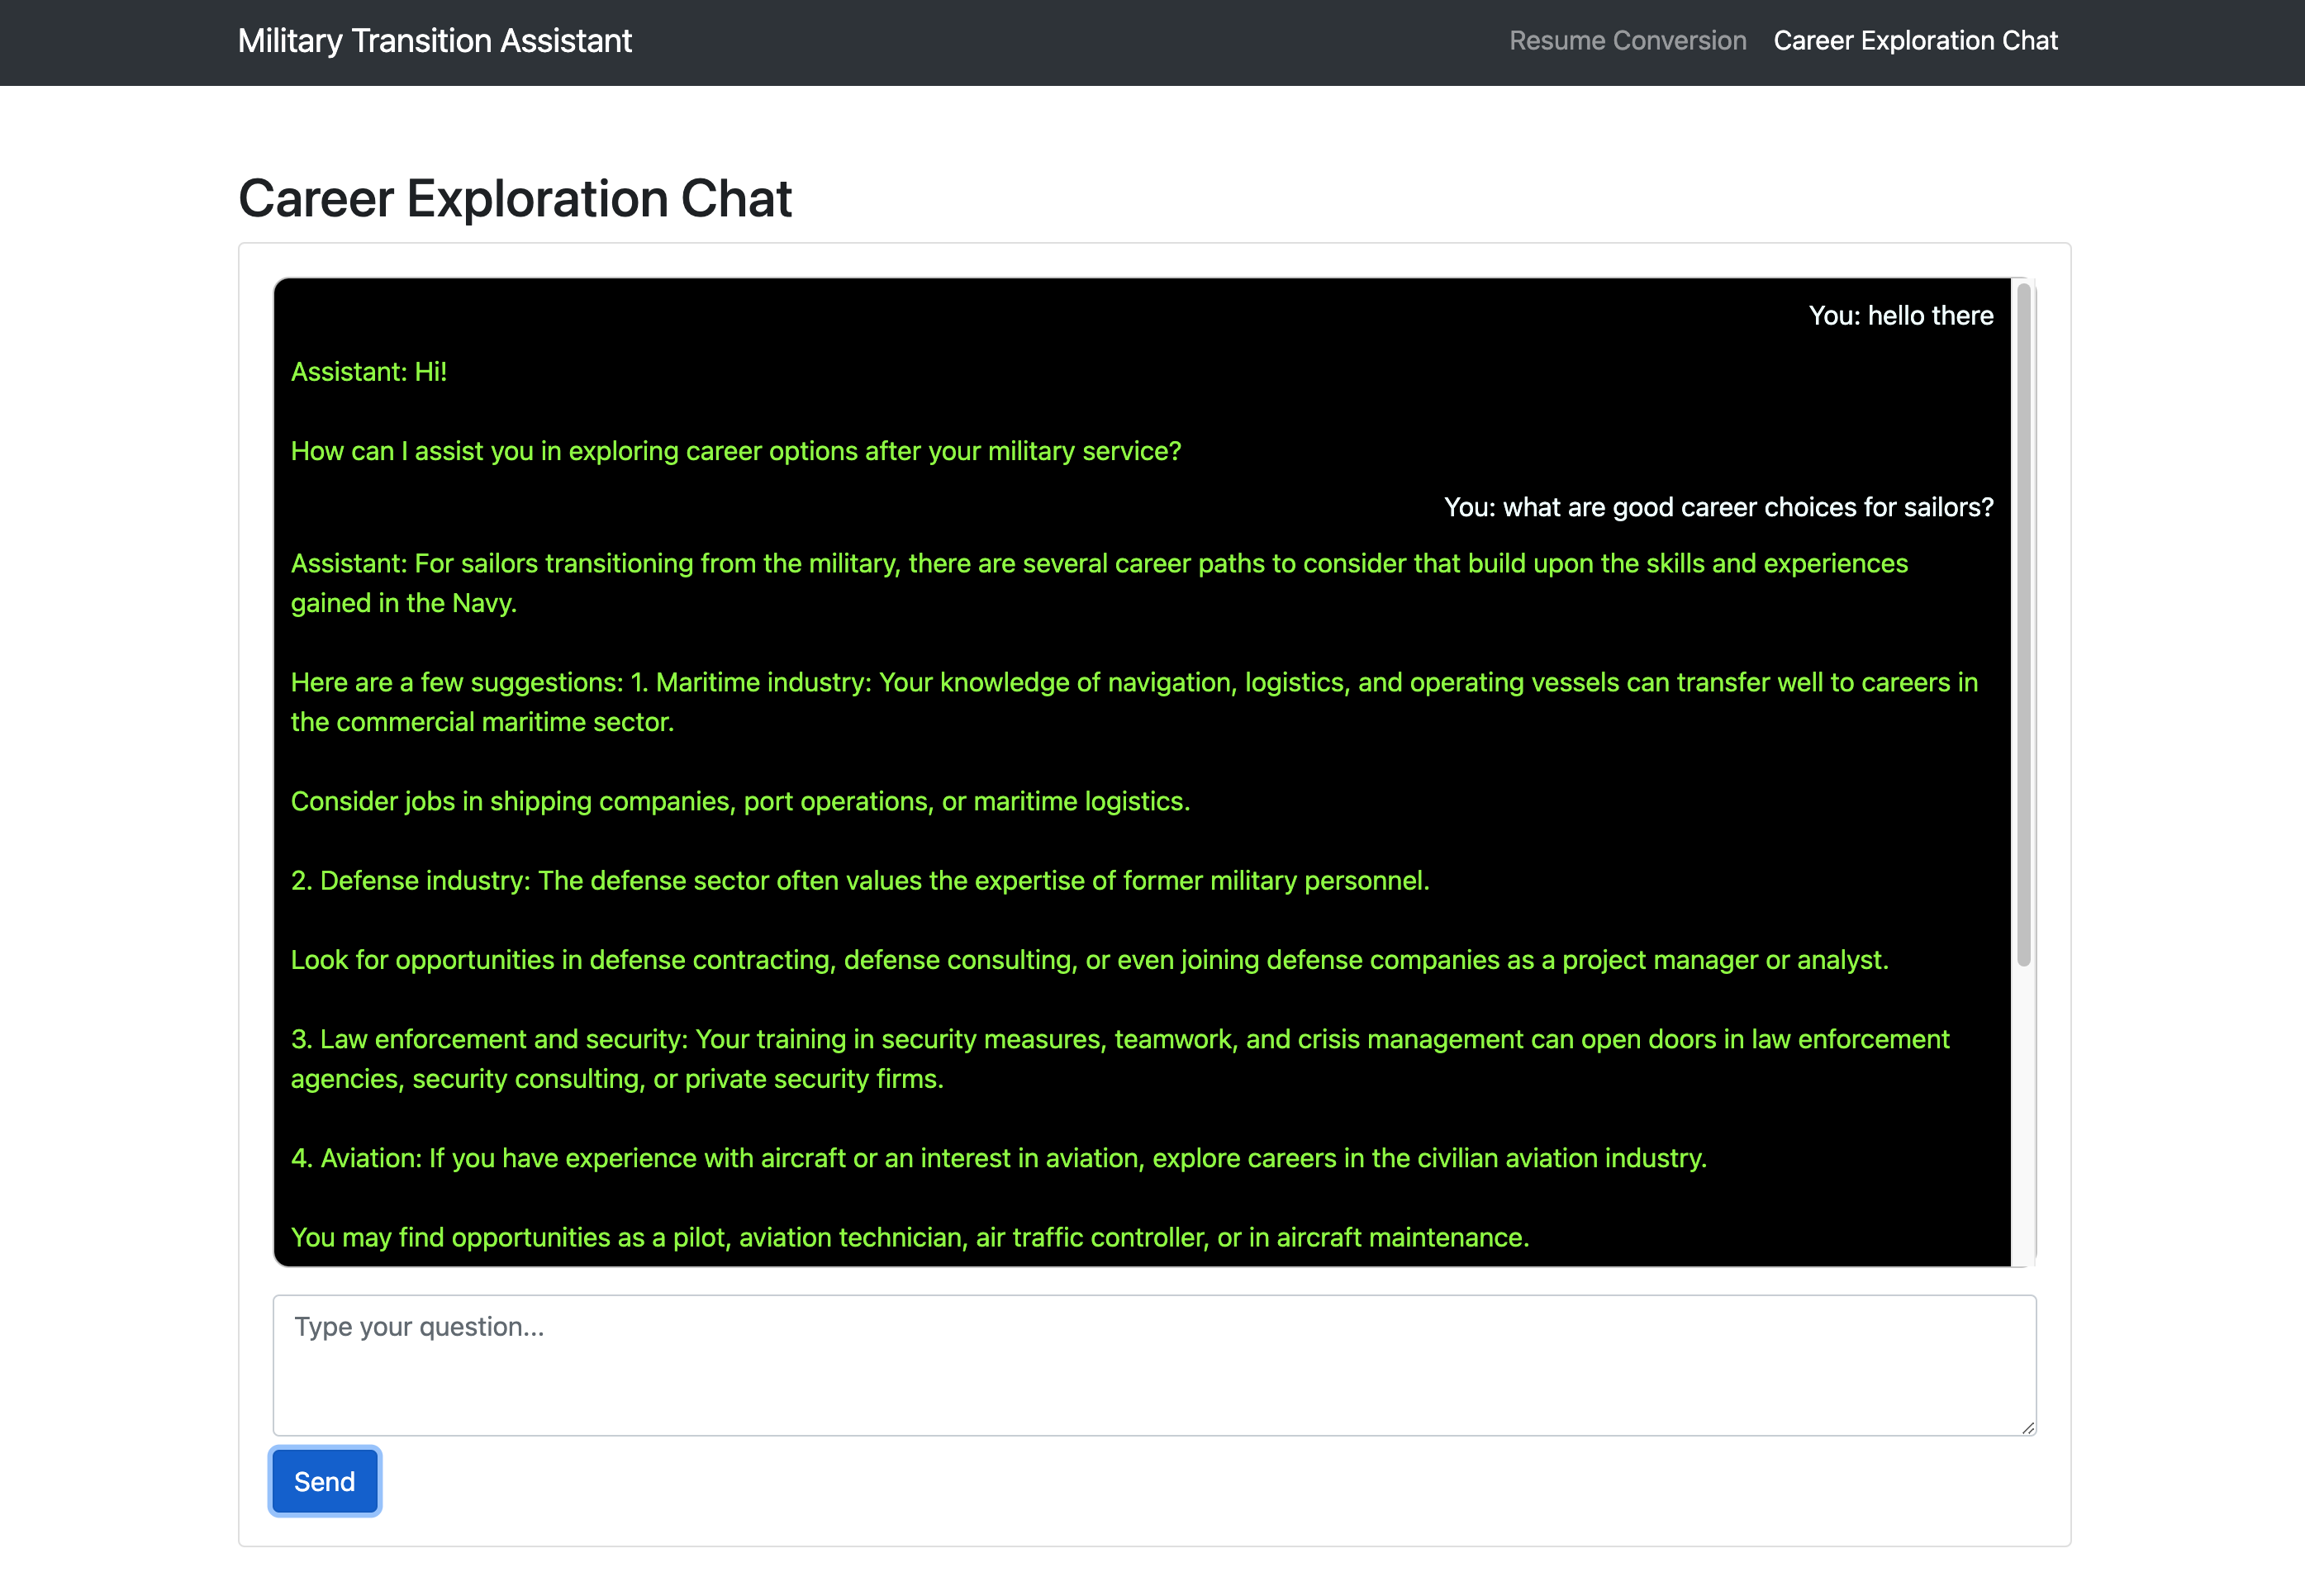Screen dimensions: 2305x1596
Task: Click the line about pilot and aviation technician jobs
Action: pyautogui.click(x=909, y=1237)
